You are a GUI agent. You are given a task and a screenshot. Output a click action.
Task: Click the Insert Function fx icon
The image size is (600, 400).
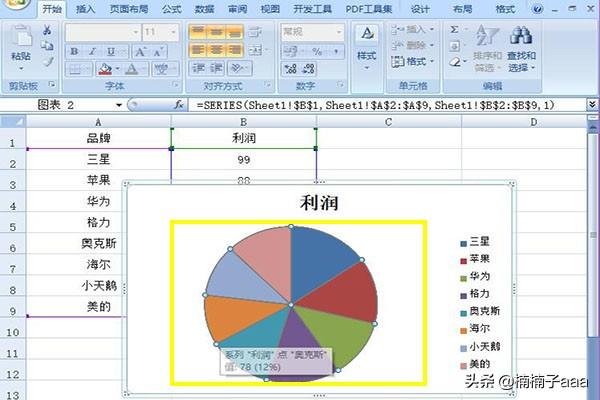pos(179,104)
